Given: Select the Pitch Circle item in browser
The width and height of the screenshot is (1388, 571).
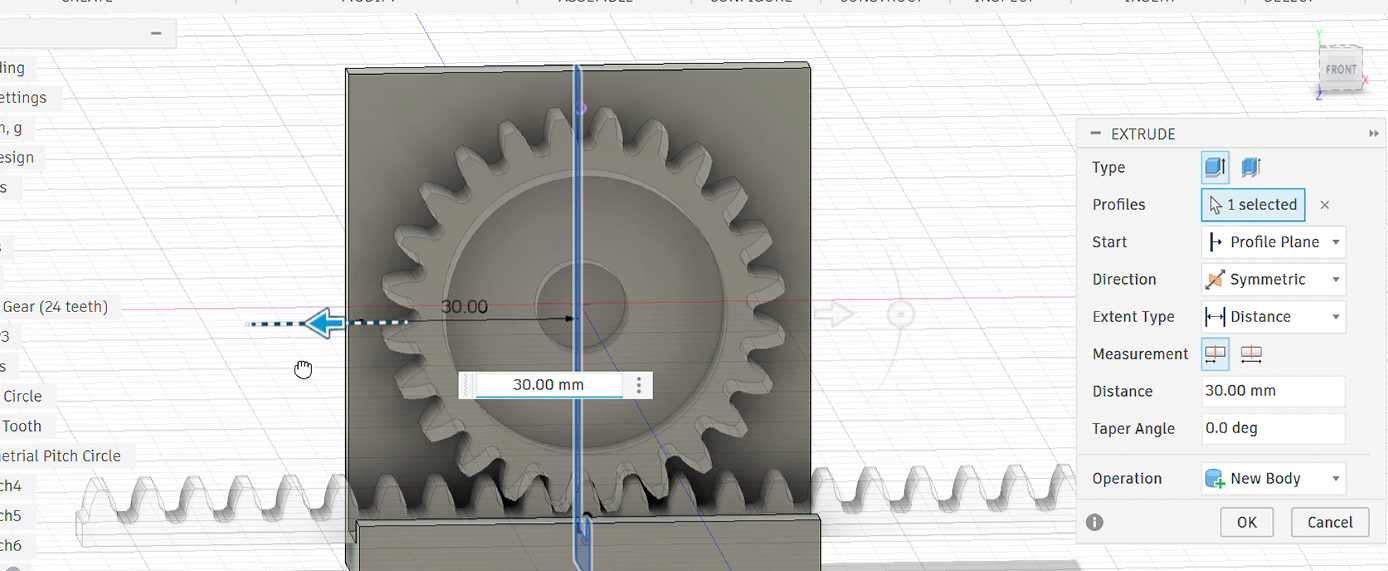Looking at the screenshot, I should pyautogui.click(x=60, y=456).
